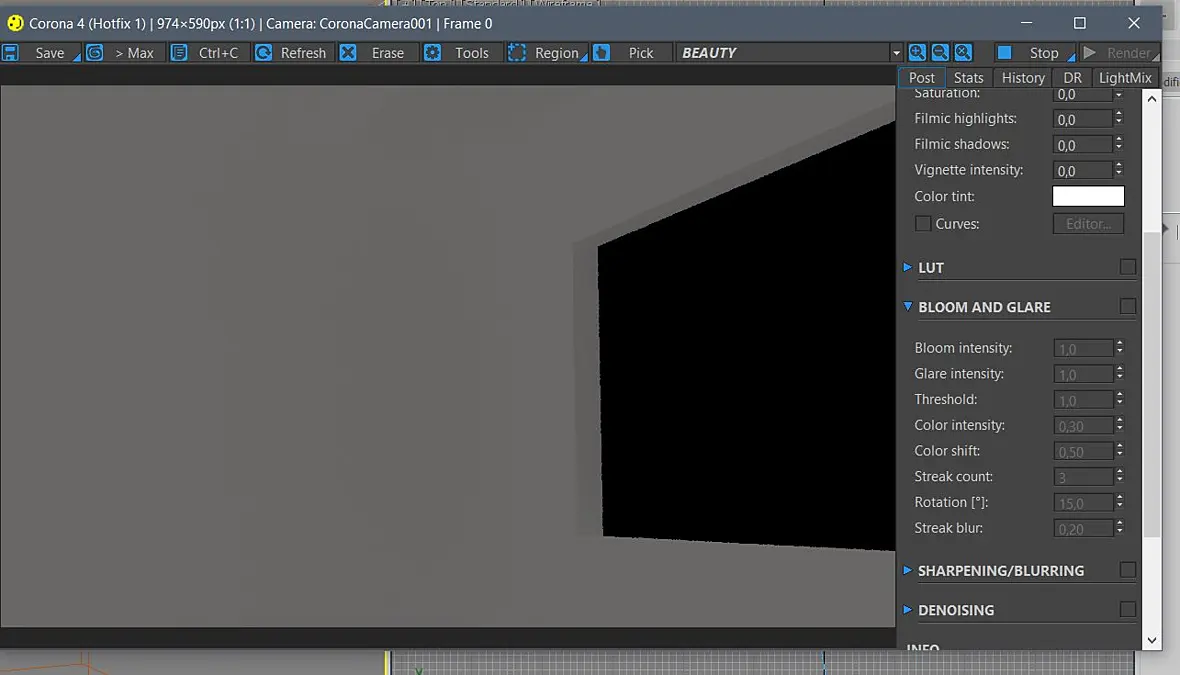Open the Color tint white swatch
Image resolution: width=1180 pixels, height=675 pixels.
tap(1088, 196)
